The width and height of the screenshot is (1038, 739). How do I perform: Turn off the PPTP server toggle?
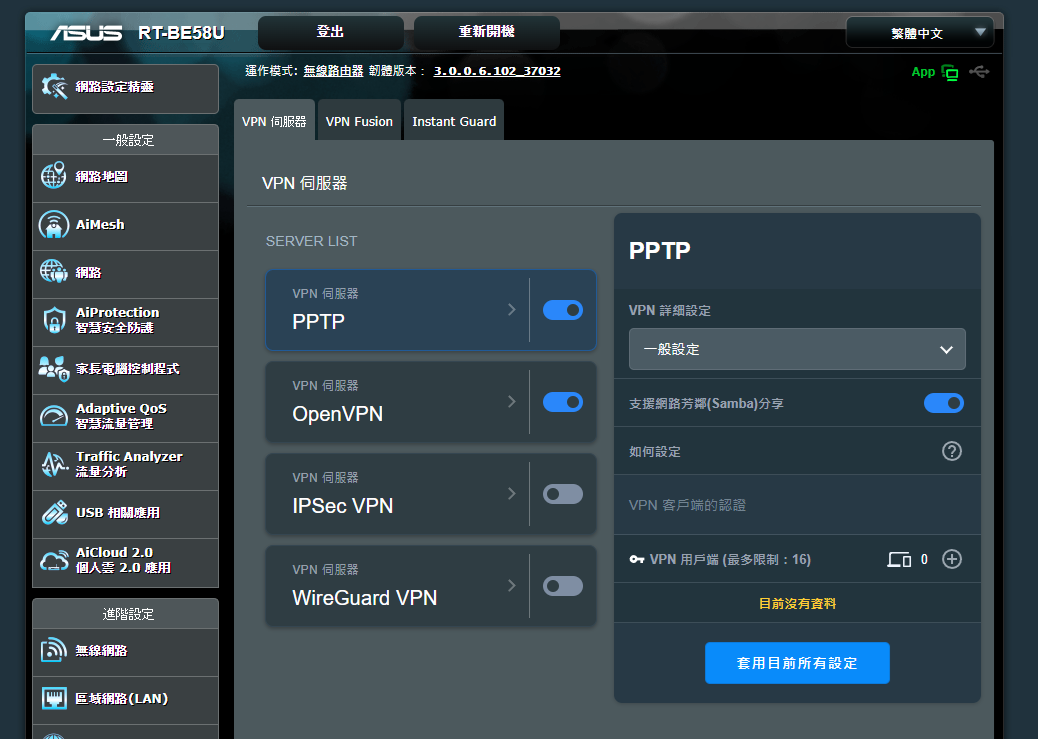pyautogui.click(x=563, y=310)
